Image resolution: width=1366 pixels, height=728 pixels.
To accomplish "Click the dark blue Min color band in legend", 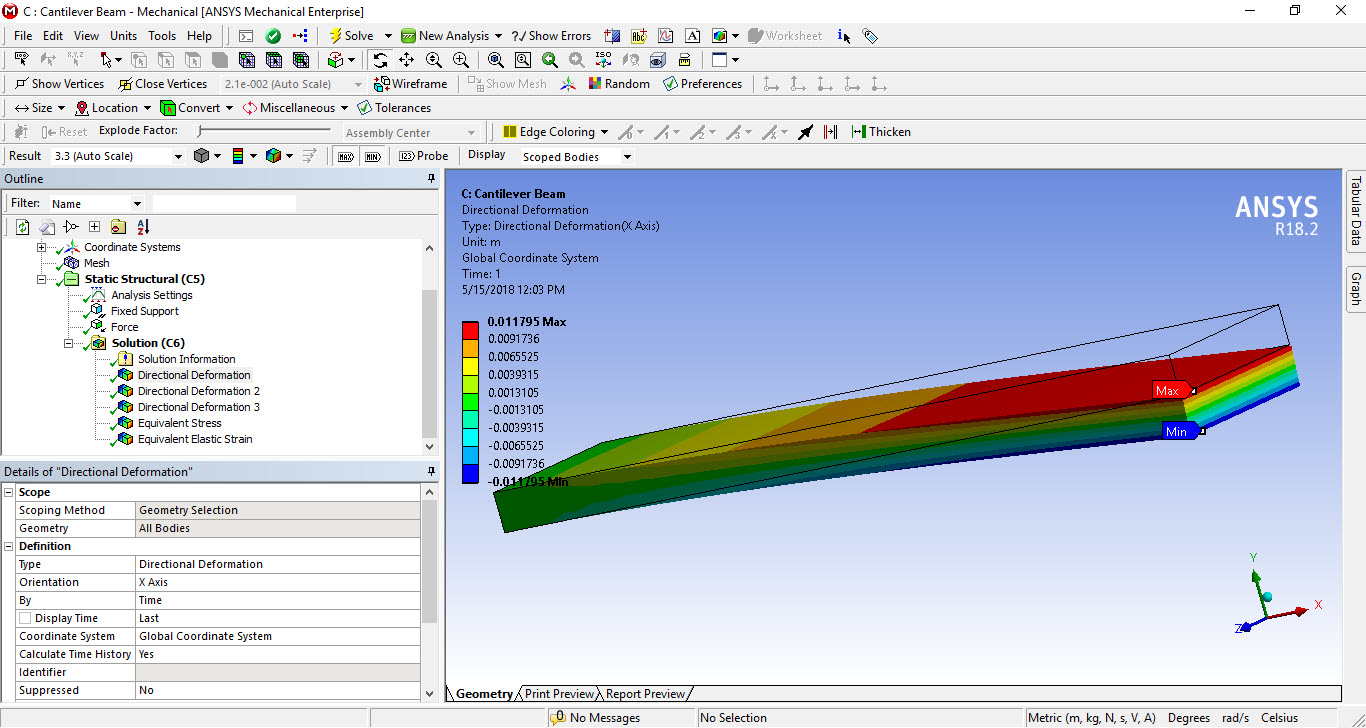I will pos(470,475).
